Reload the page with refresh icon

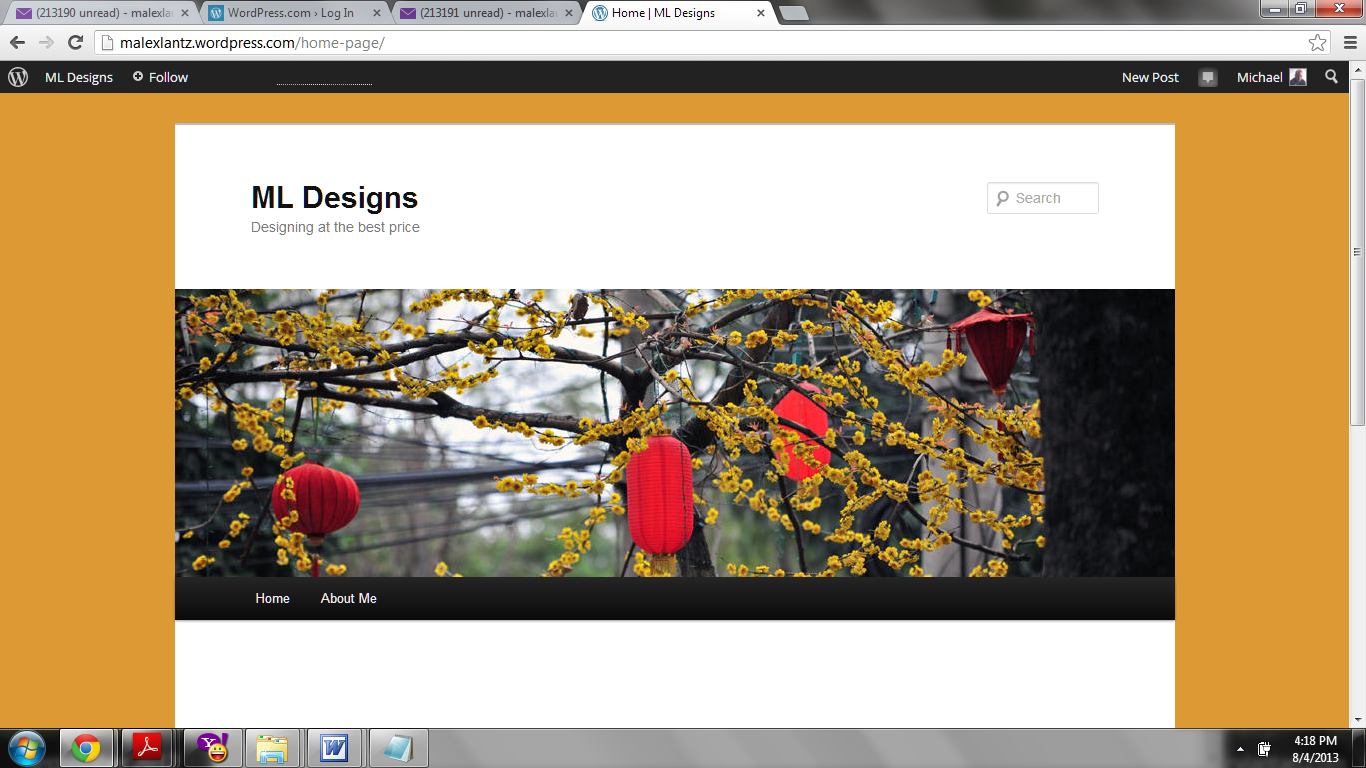point(75,43)
